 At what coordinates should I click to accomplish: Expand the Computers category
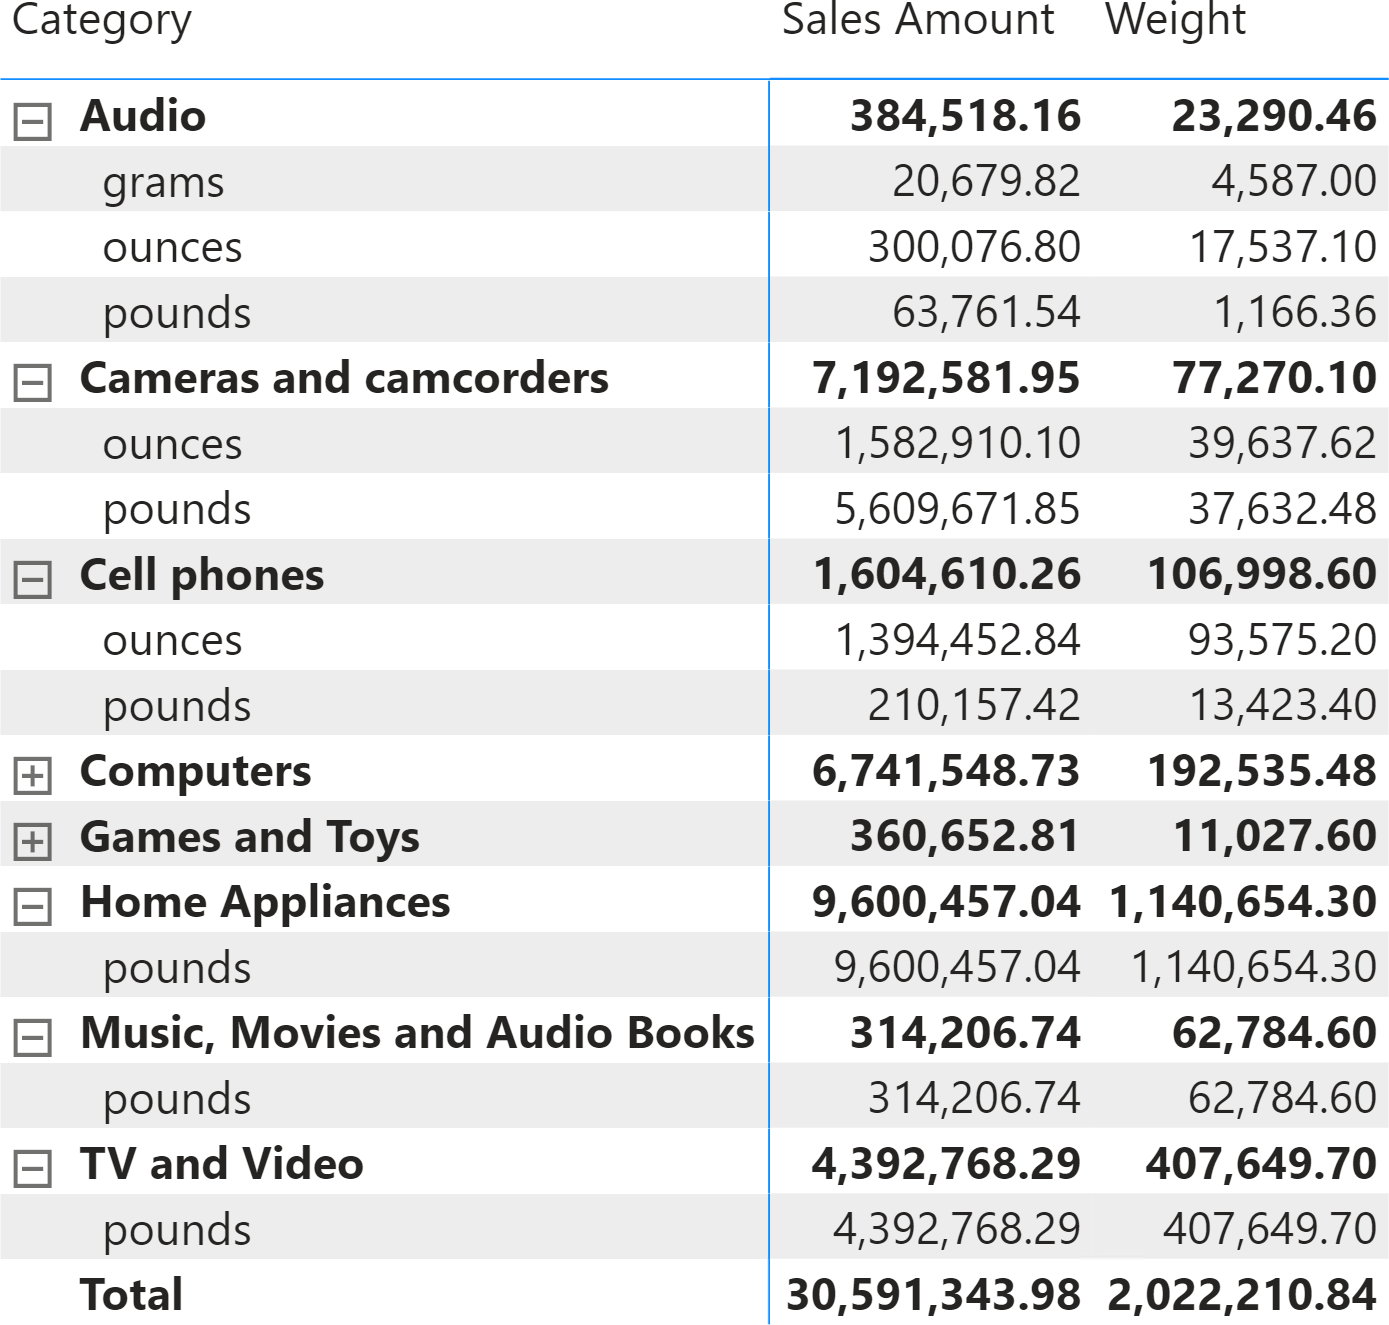[x=32, y=776]
